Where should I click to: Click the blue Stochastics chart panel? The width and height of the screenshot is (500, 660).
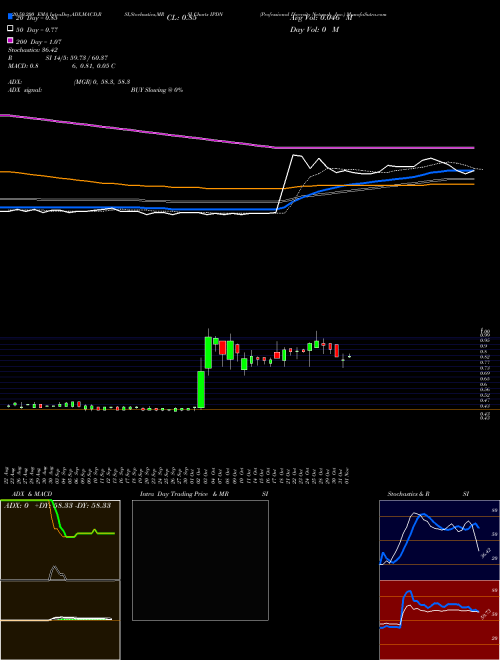tap(439, 540)
